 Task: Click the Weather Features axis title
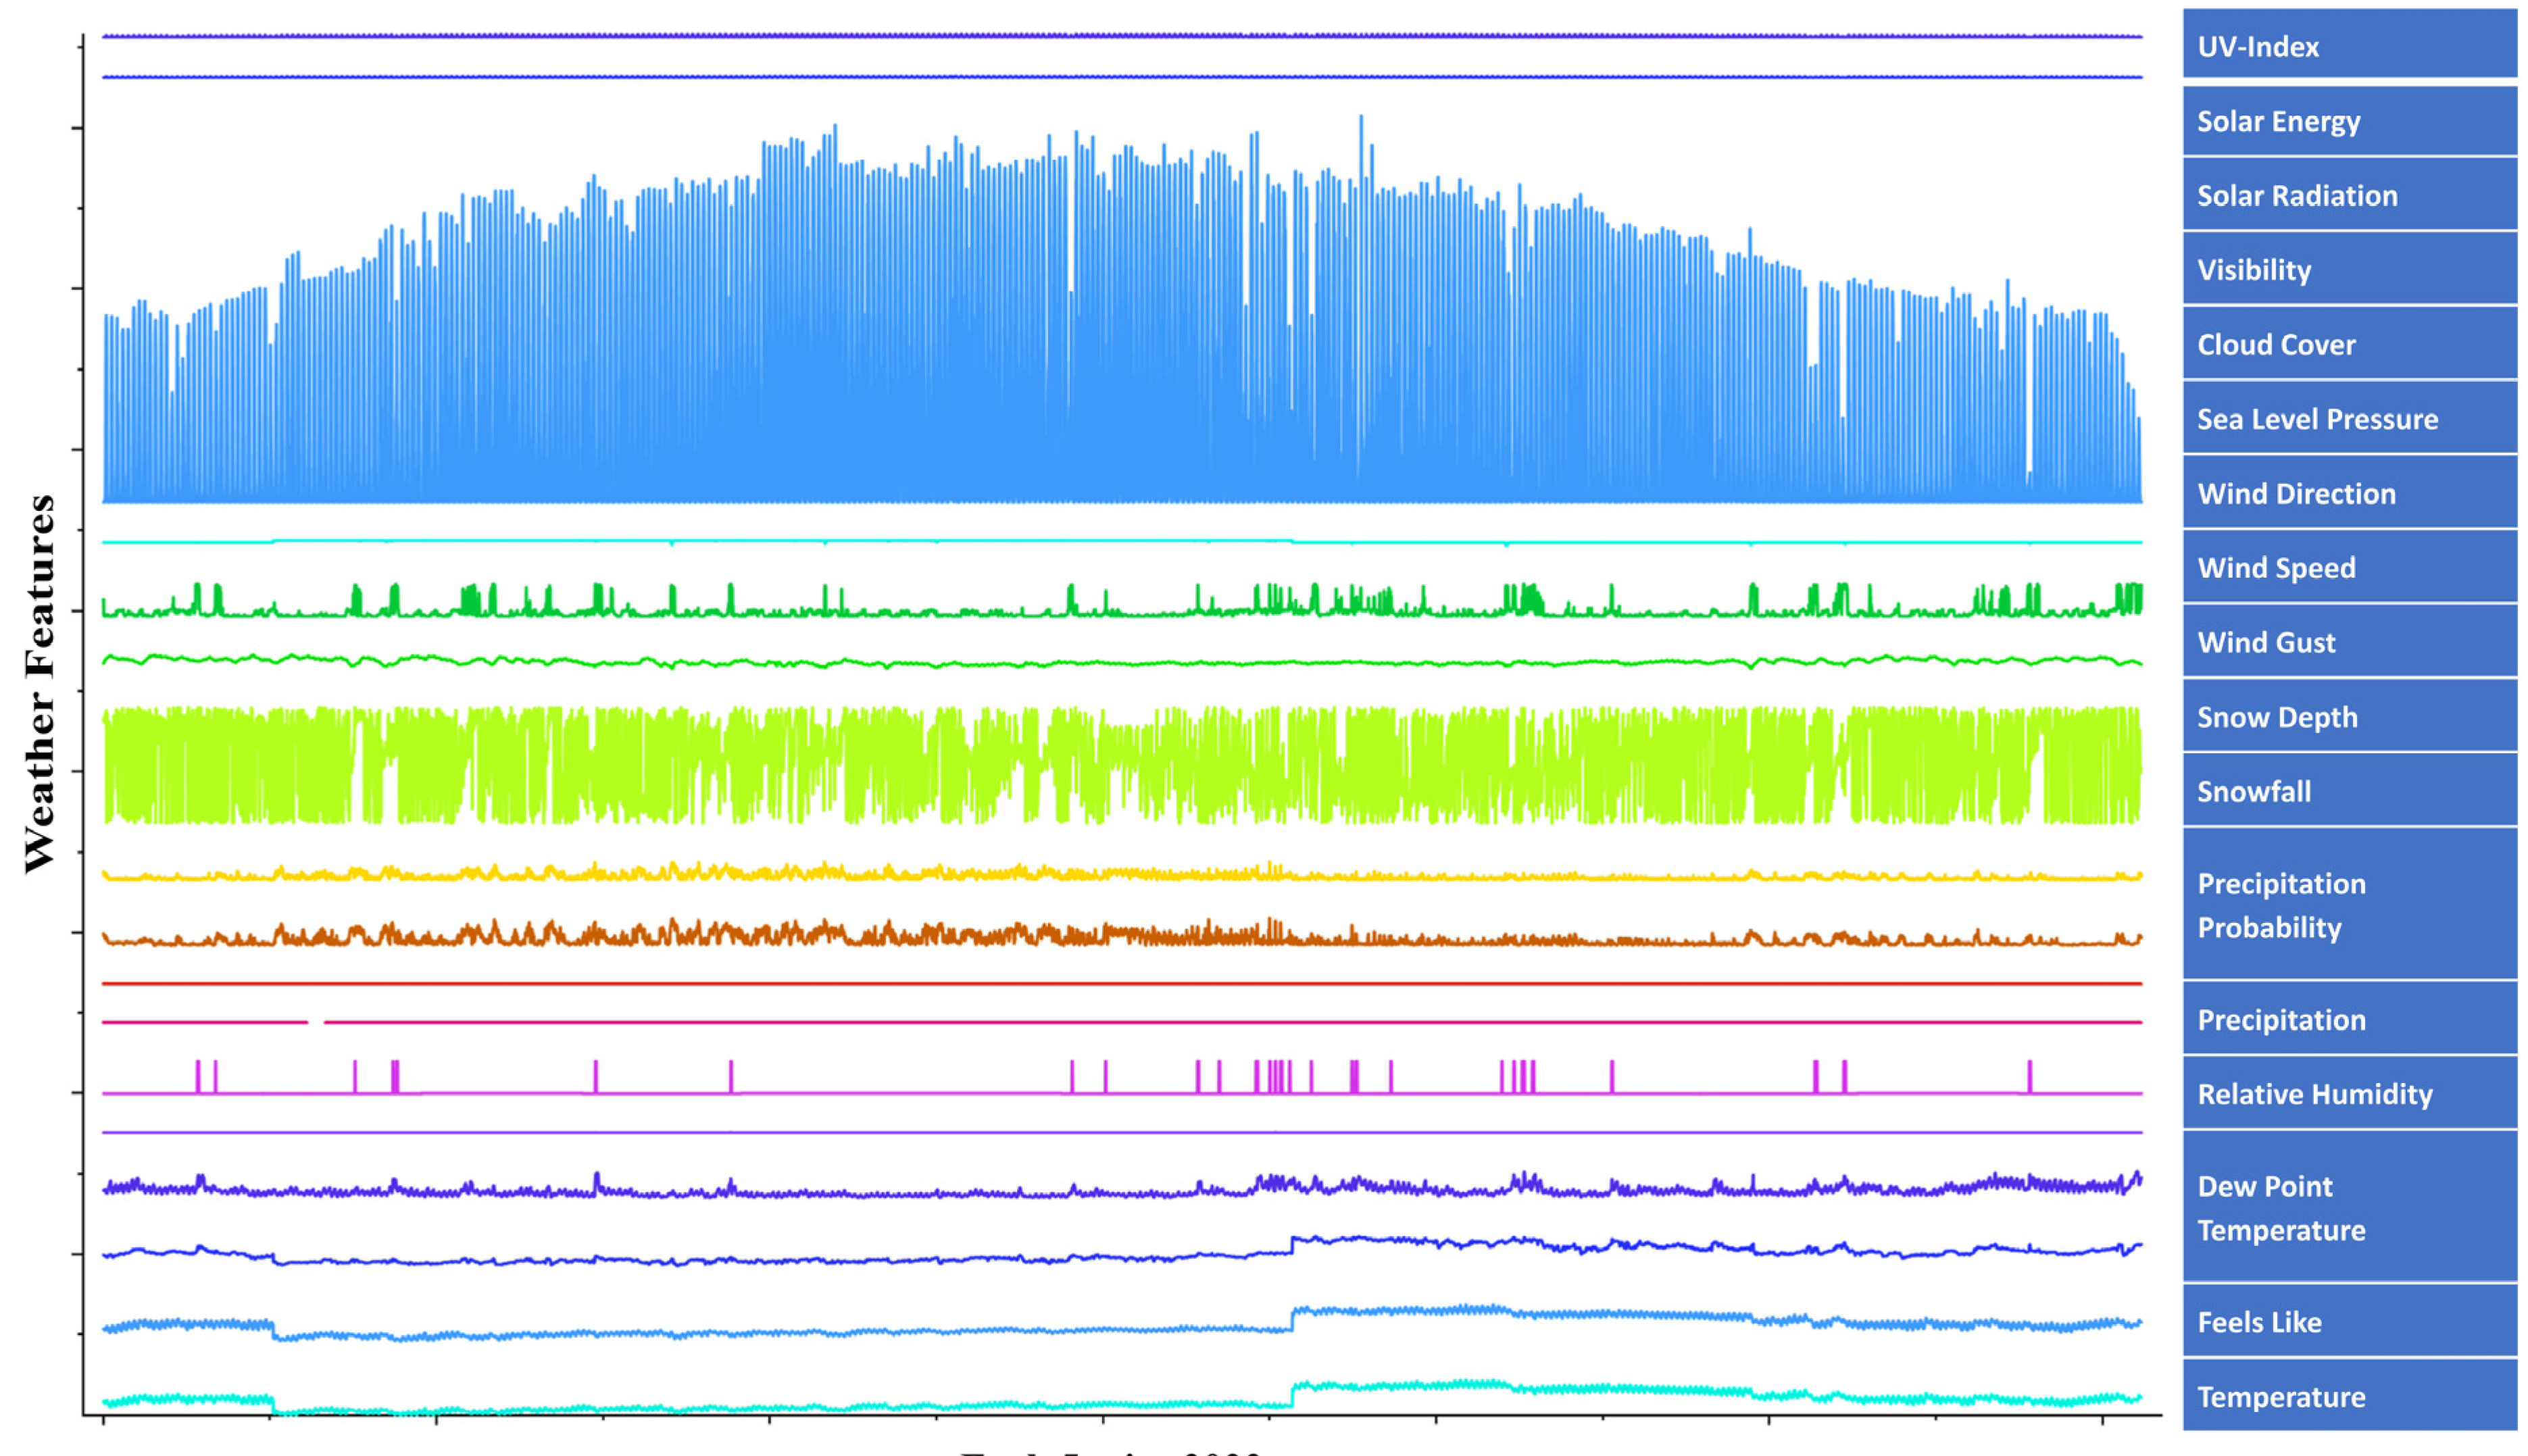(40, 684)
